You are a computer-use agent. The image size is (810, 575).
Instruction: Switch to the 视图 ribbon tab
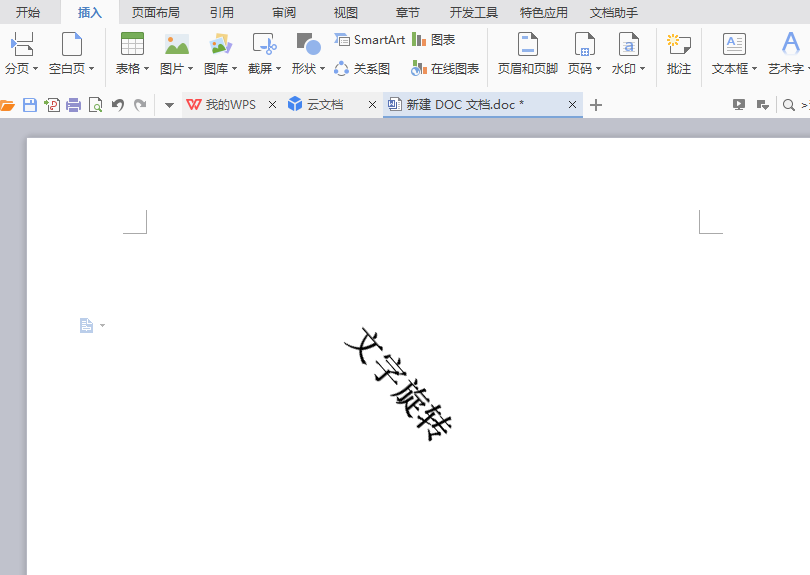click(x=346, y=12)
